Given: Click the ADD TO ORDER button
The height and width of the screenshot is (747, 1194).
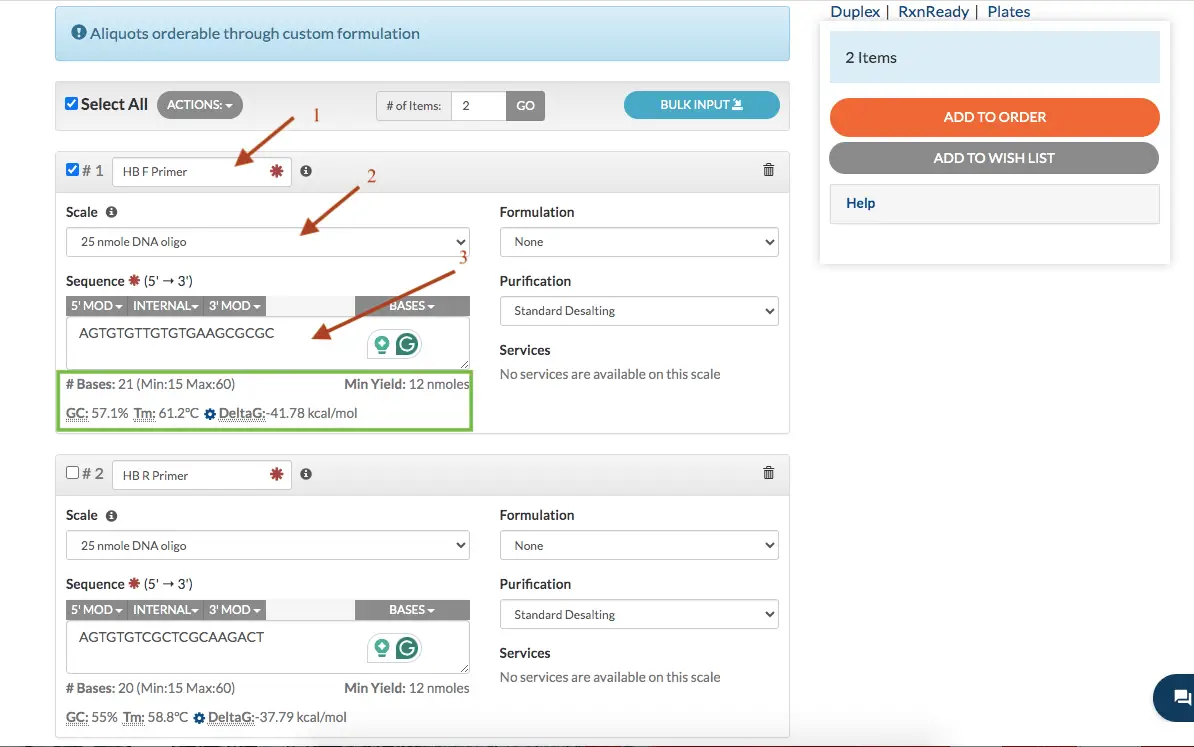Looking at the screenshot, I should [x=993, y=117].
